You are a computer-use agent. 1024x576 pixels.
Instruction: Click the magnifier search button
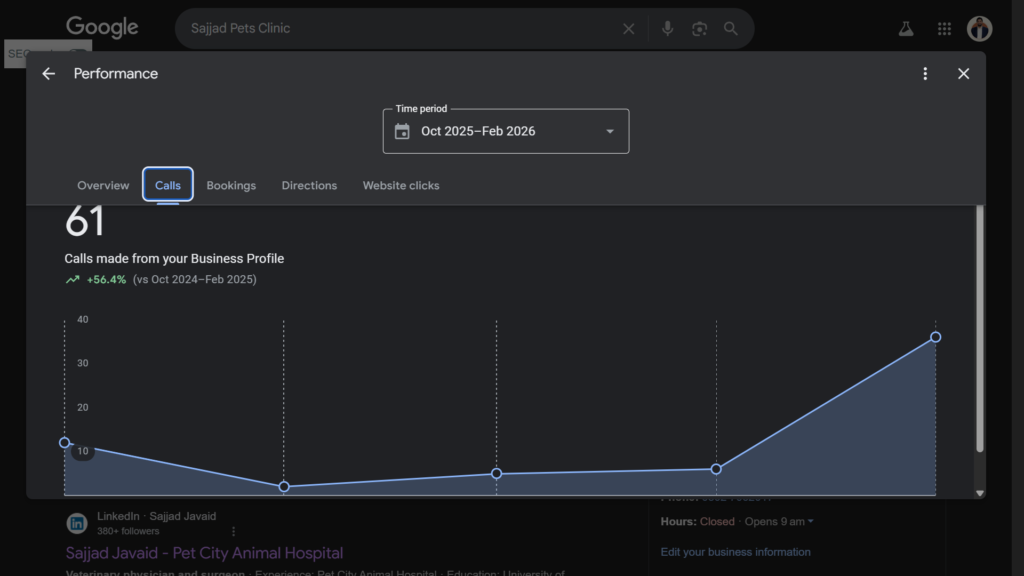click(x=731, y=29)
